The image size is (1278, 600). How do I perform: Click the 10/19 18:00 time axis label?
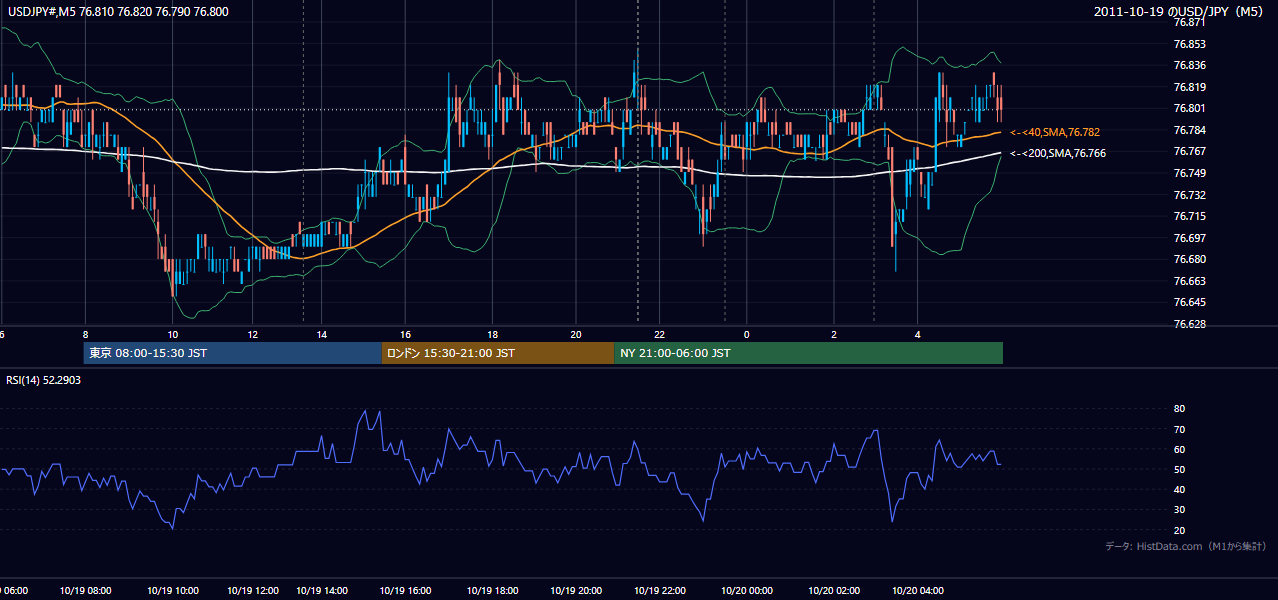coord(492,591)
